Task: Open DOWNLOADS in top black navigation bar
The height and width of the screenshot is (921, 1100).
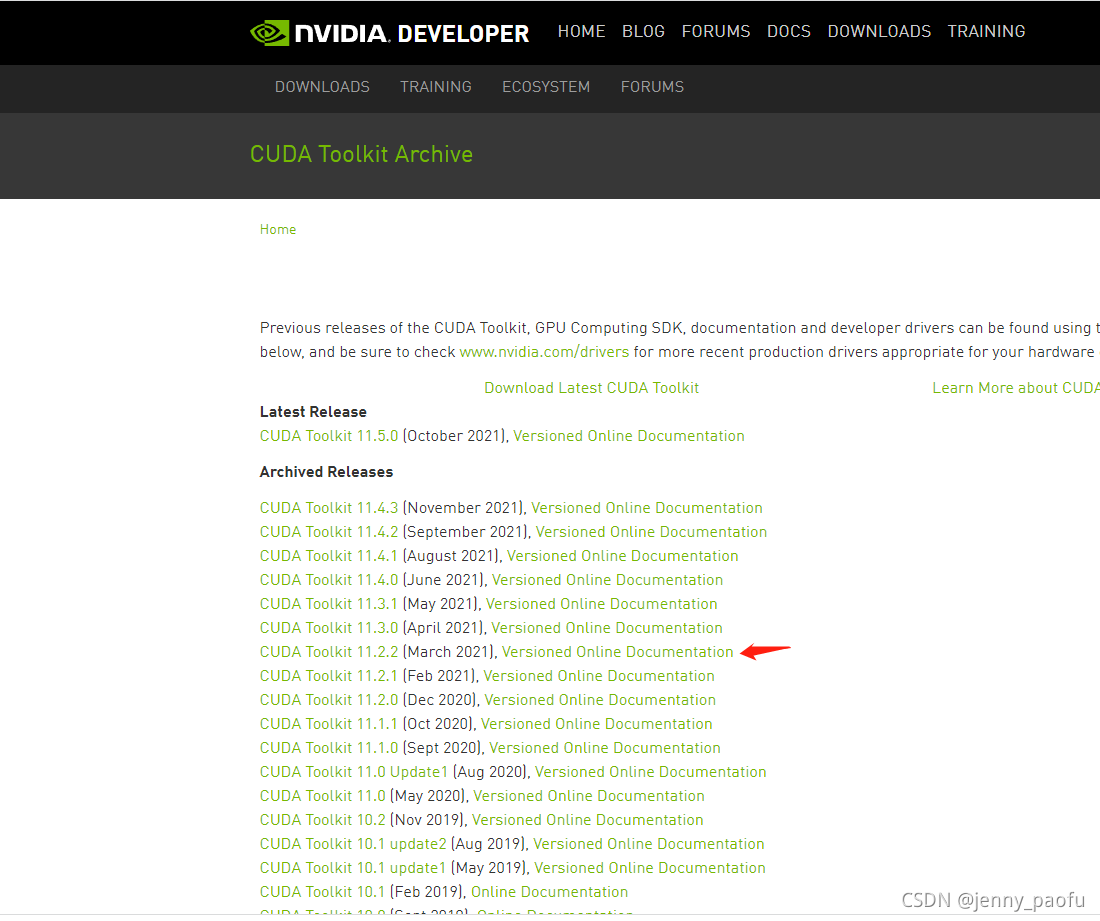Action: [x=879, y=32]
